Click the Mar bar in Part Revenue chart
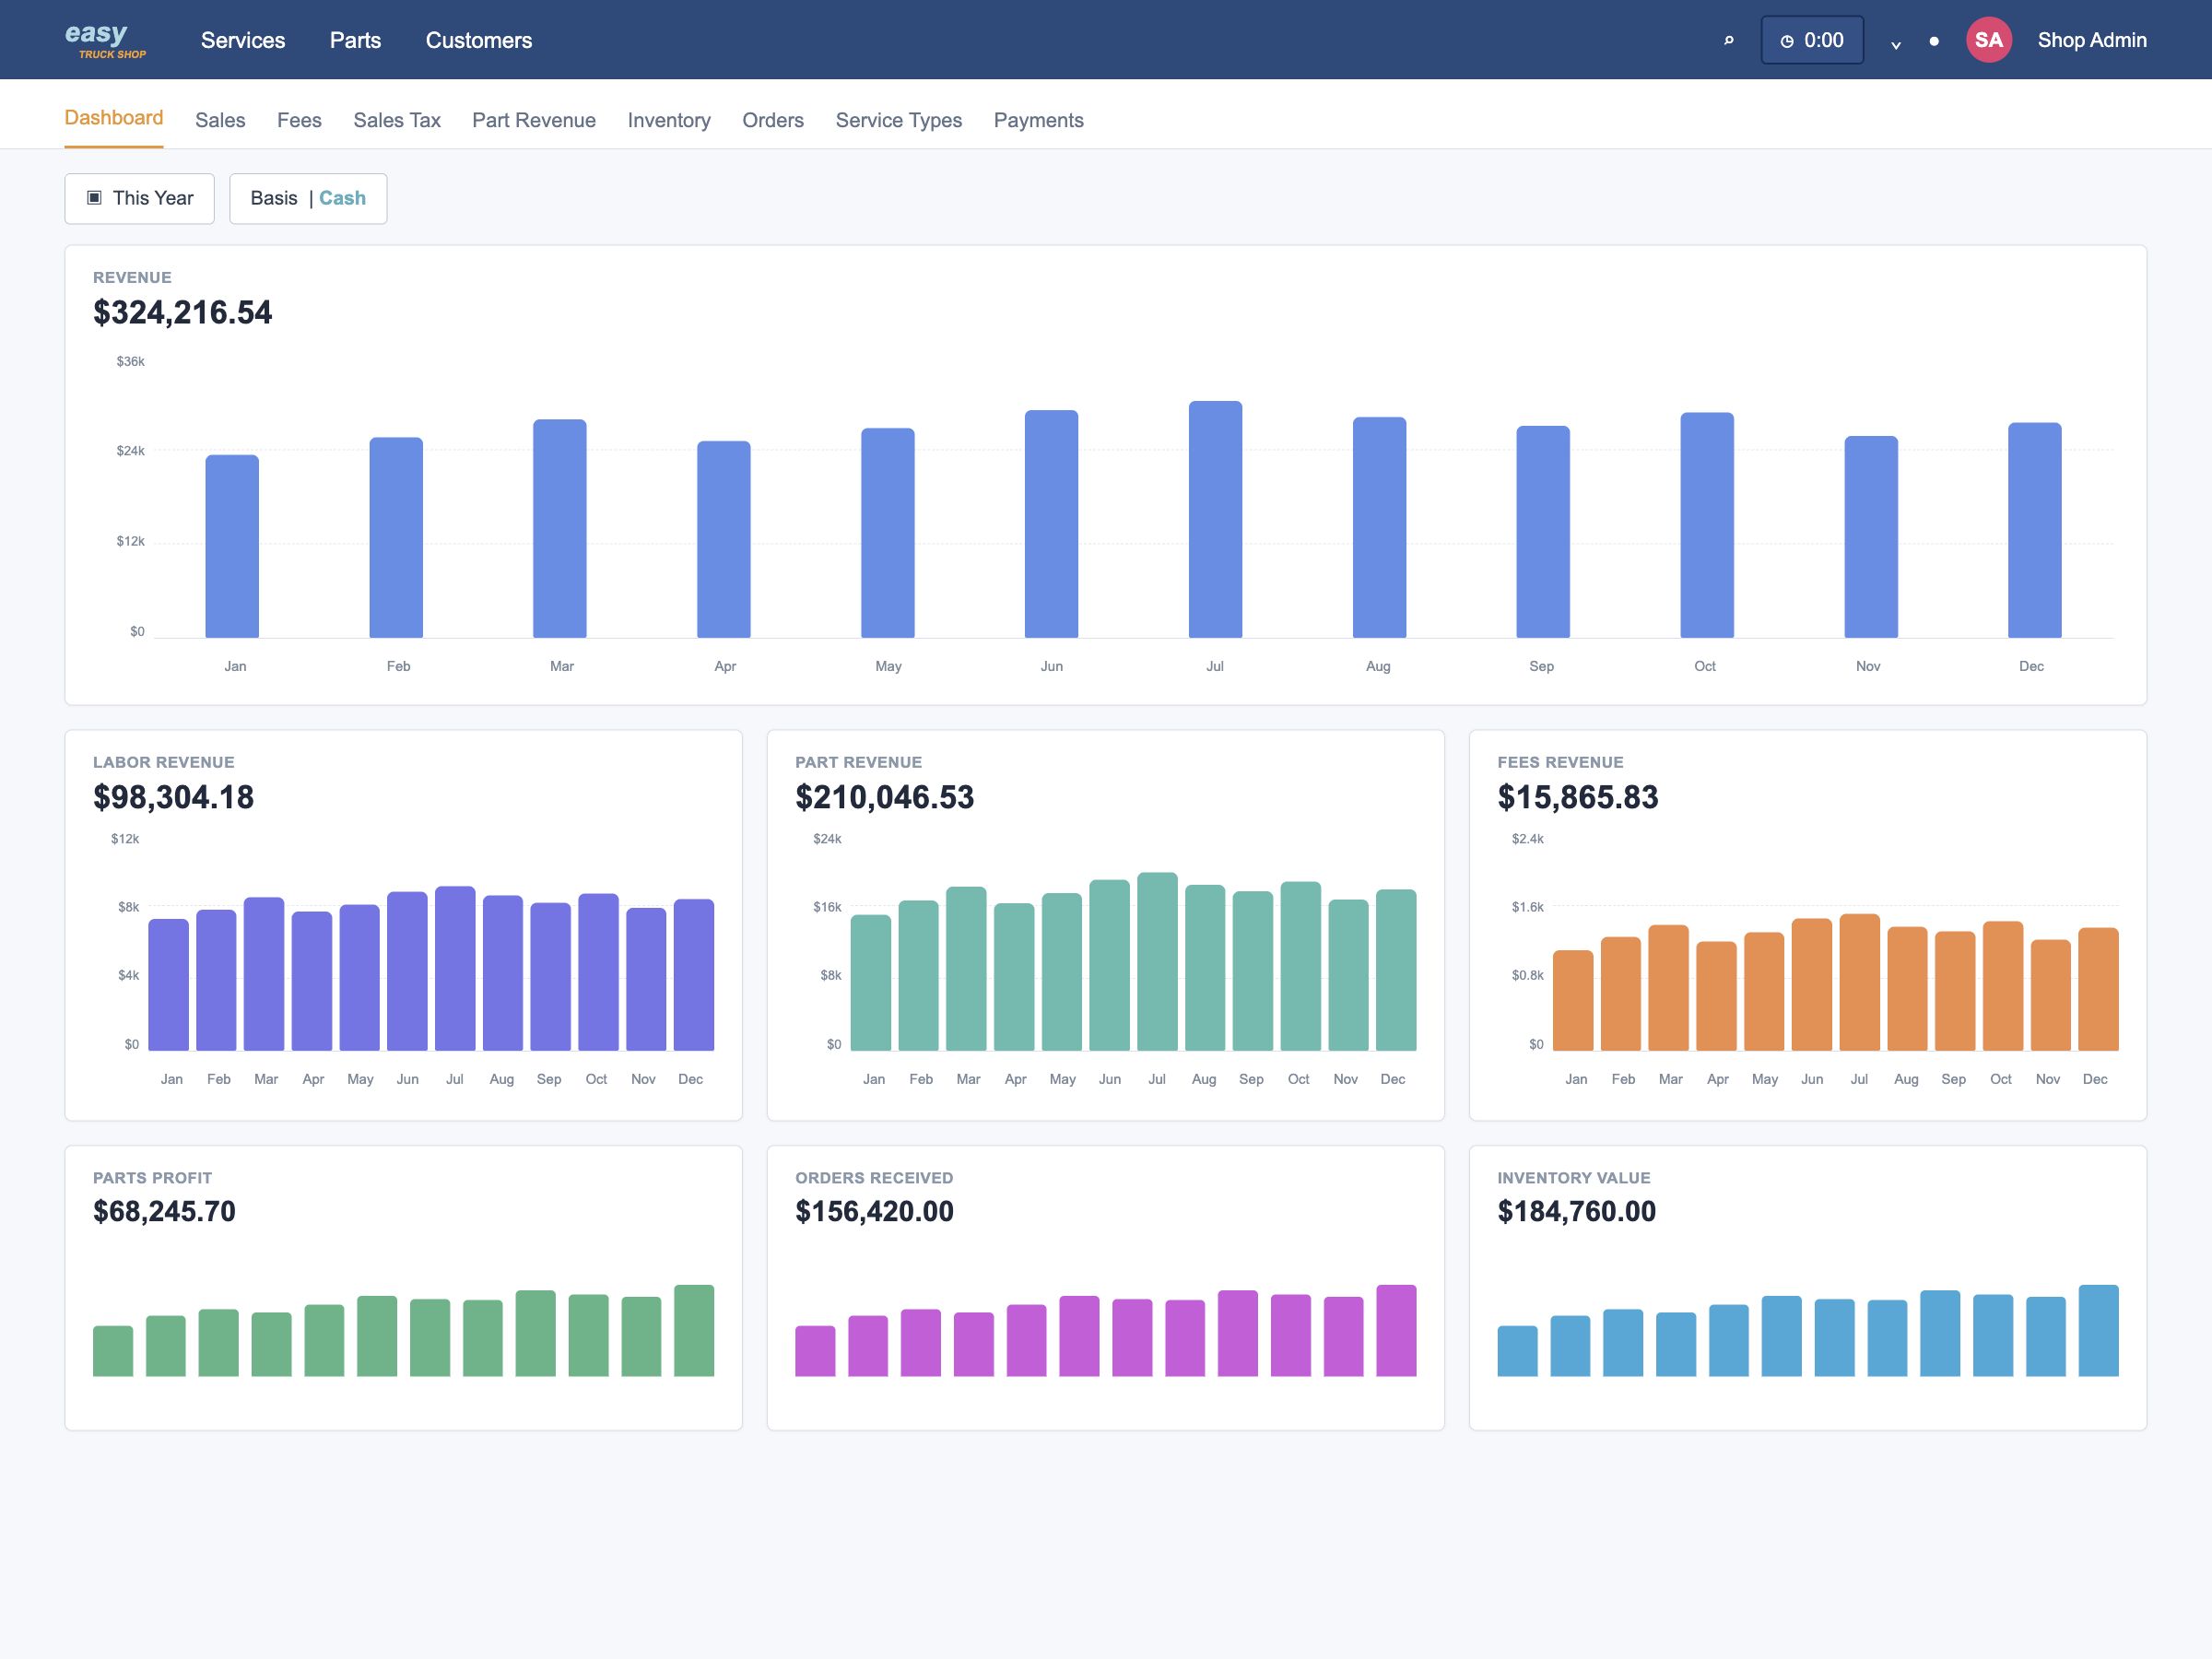 click(966, 968)
